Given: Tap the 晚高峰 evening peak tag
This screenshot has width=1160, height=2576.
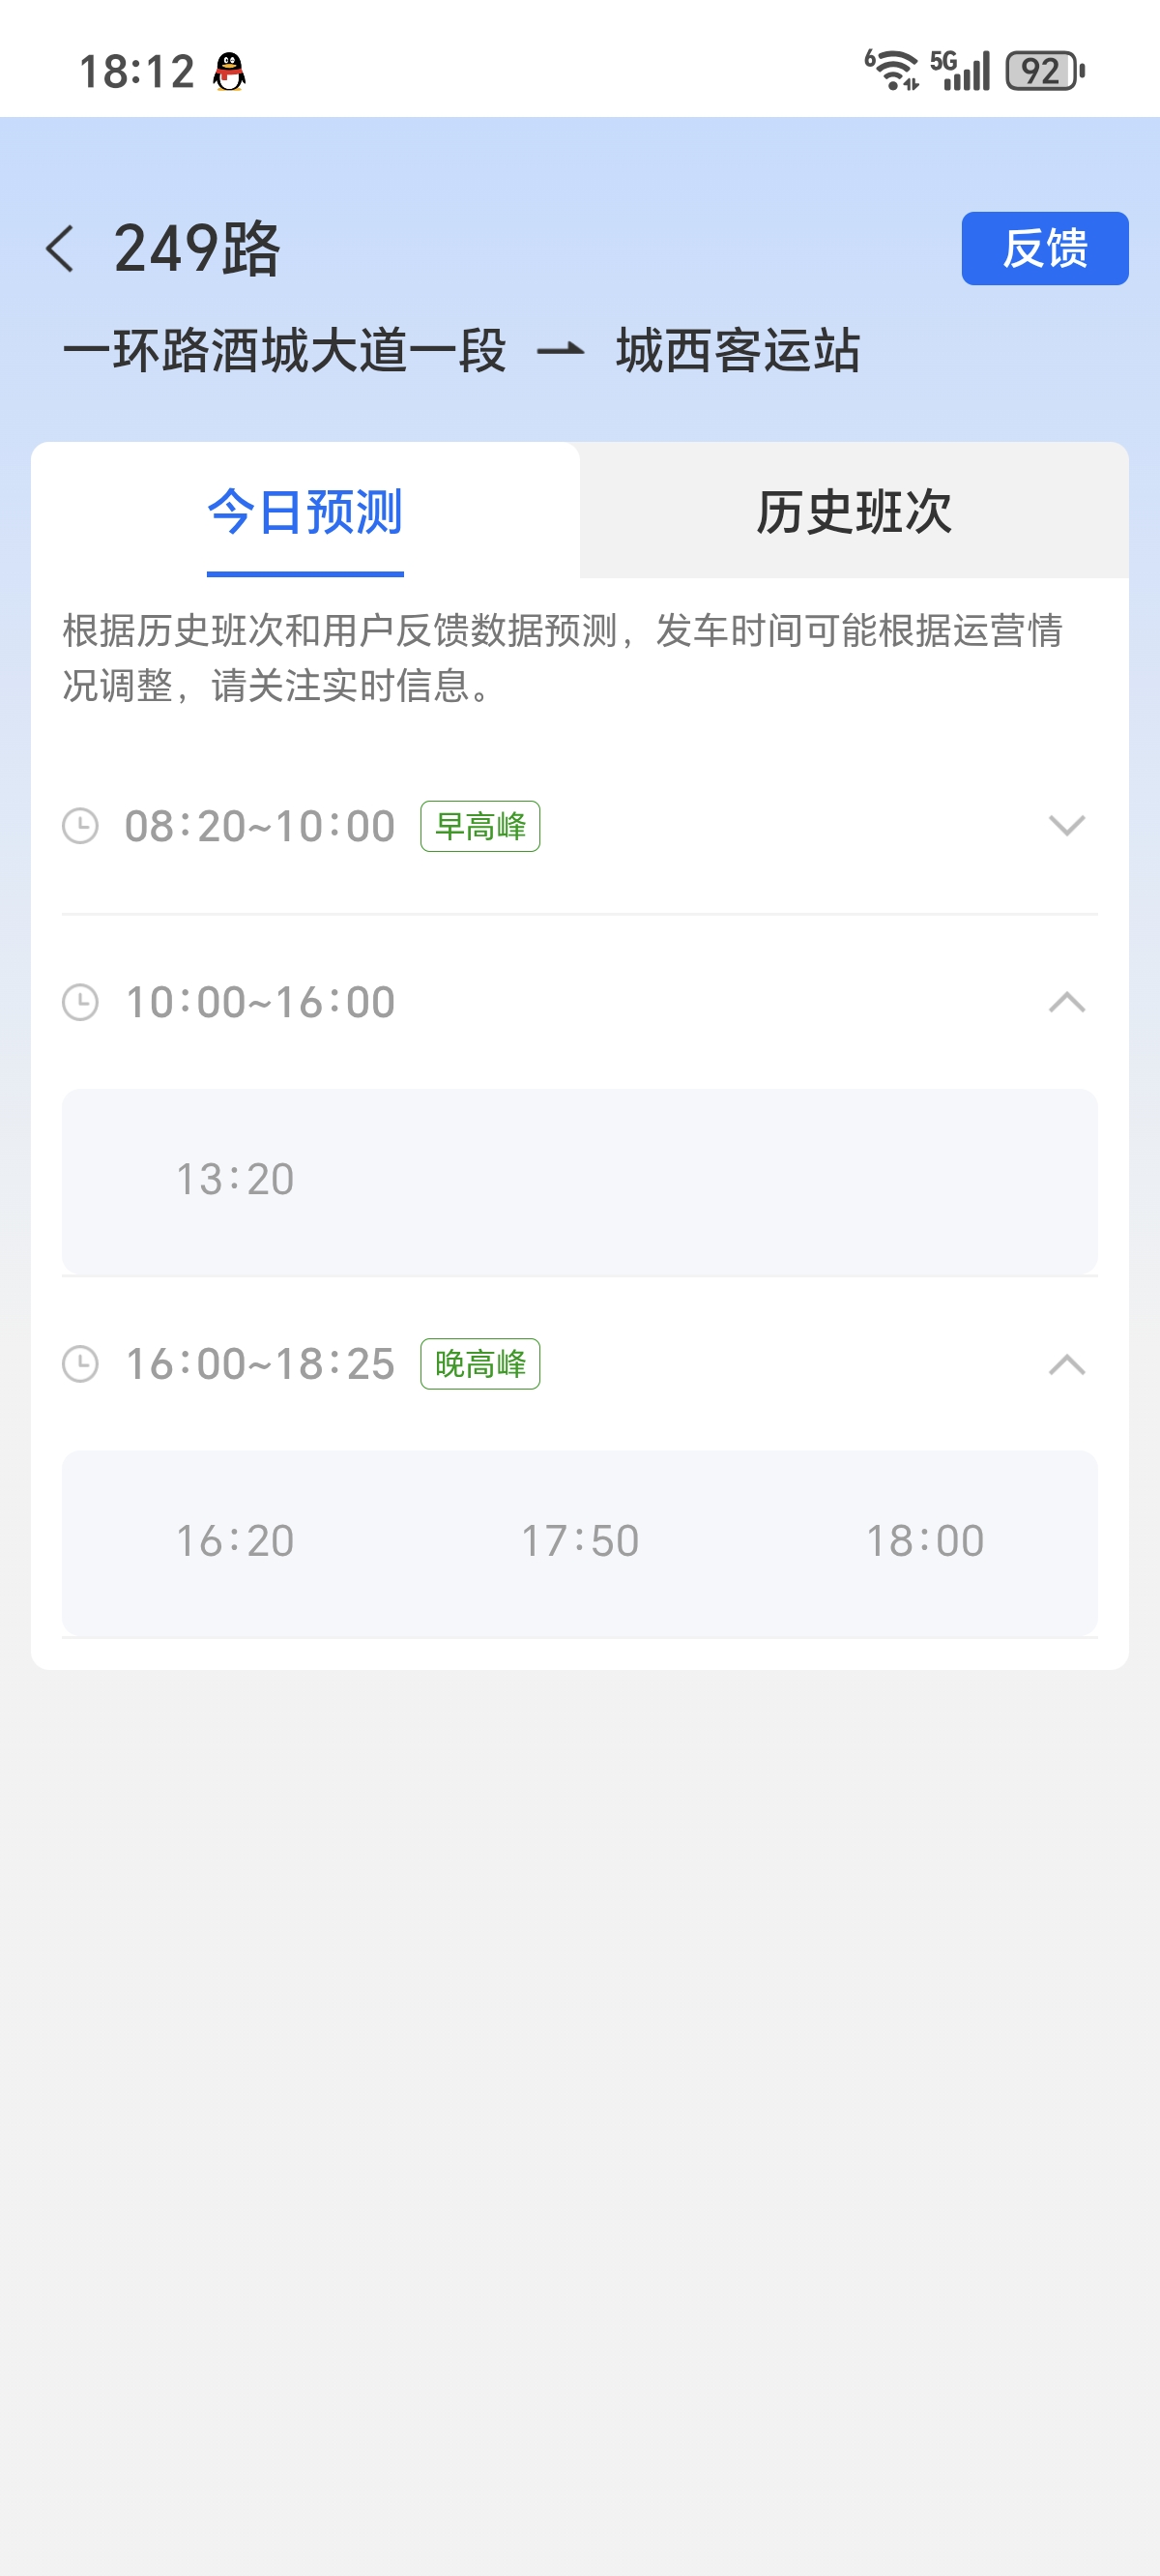Looking at the screenshot, I should [480, 1364].
